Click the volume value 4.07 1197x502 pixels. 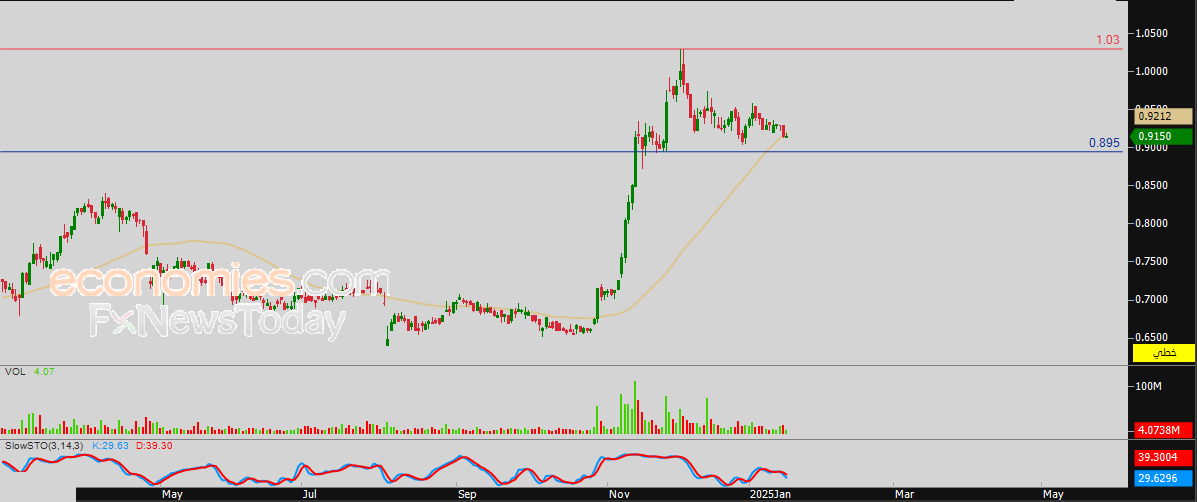42,372
